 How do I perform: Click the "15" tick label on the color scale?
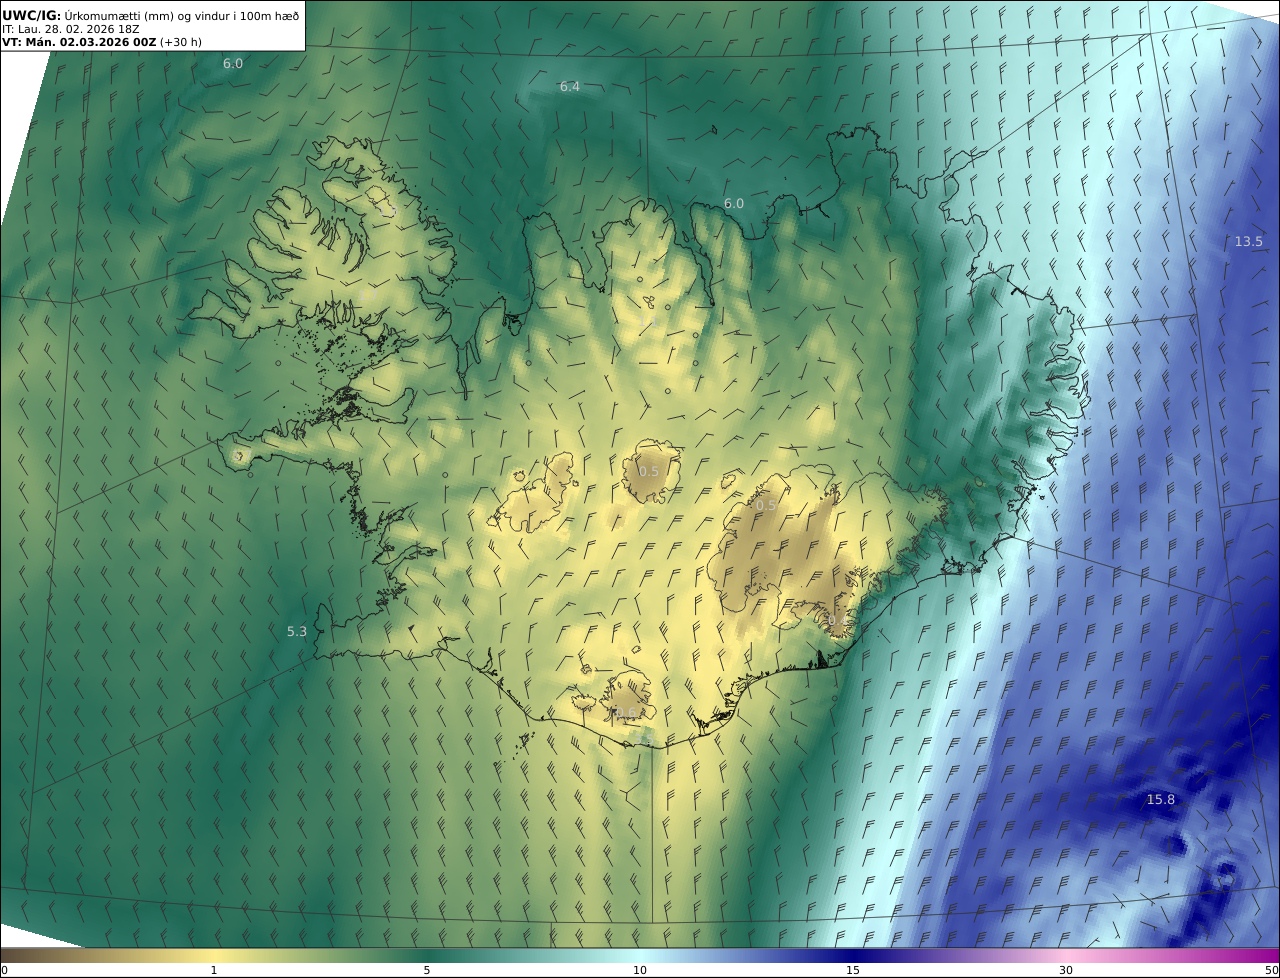click(853, 970)
